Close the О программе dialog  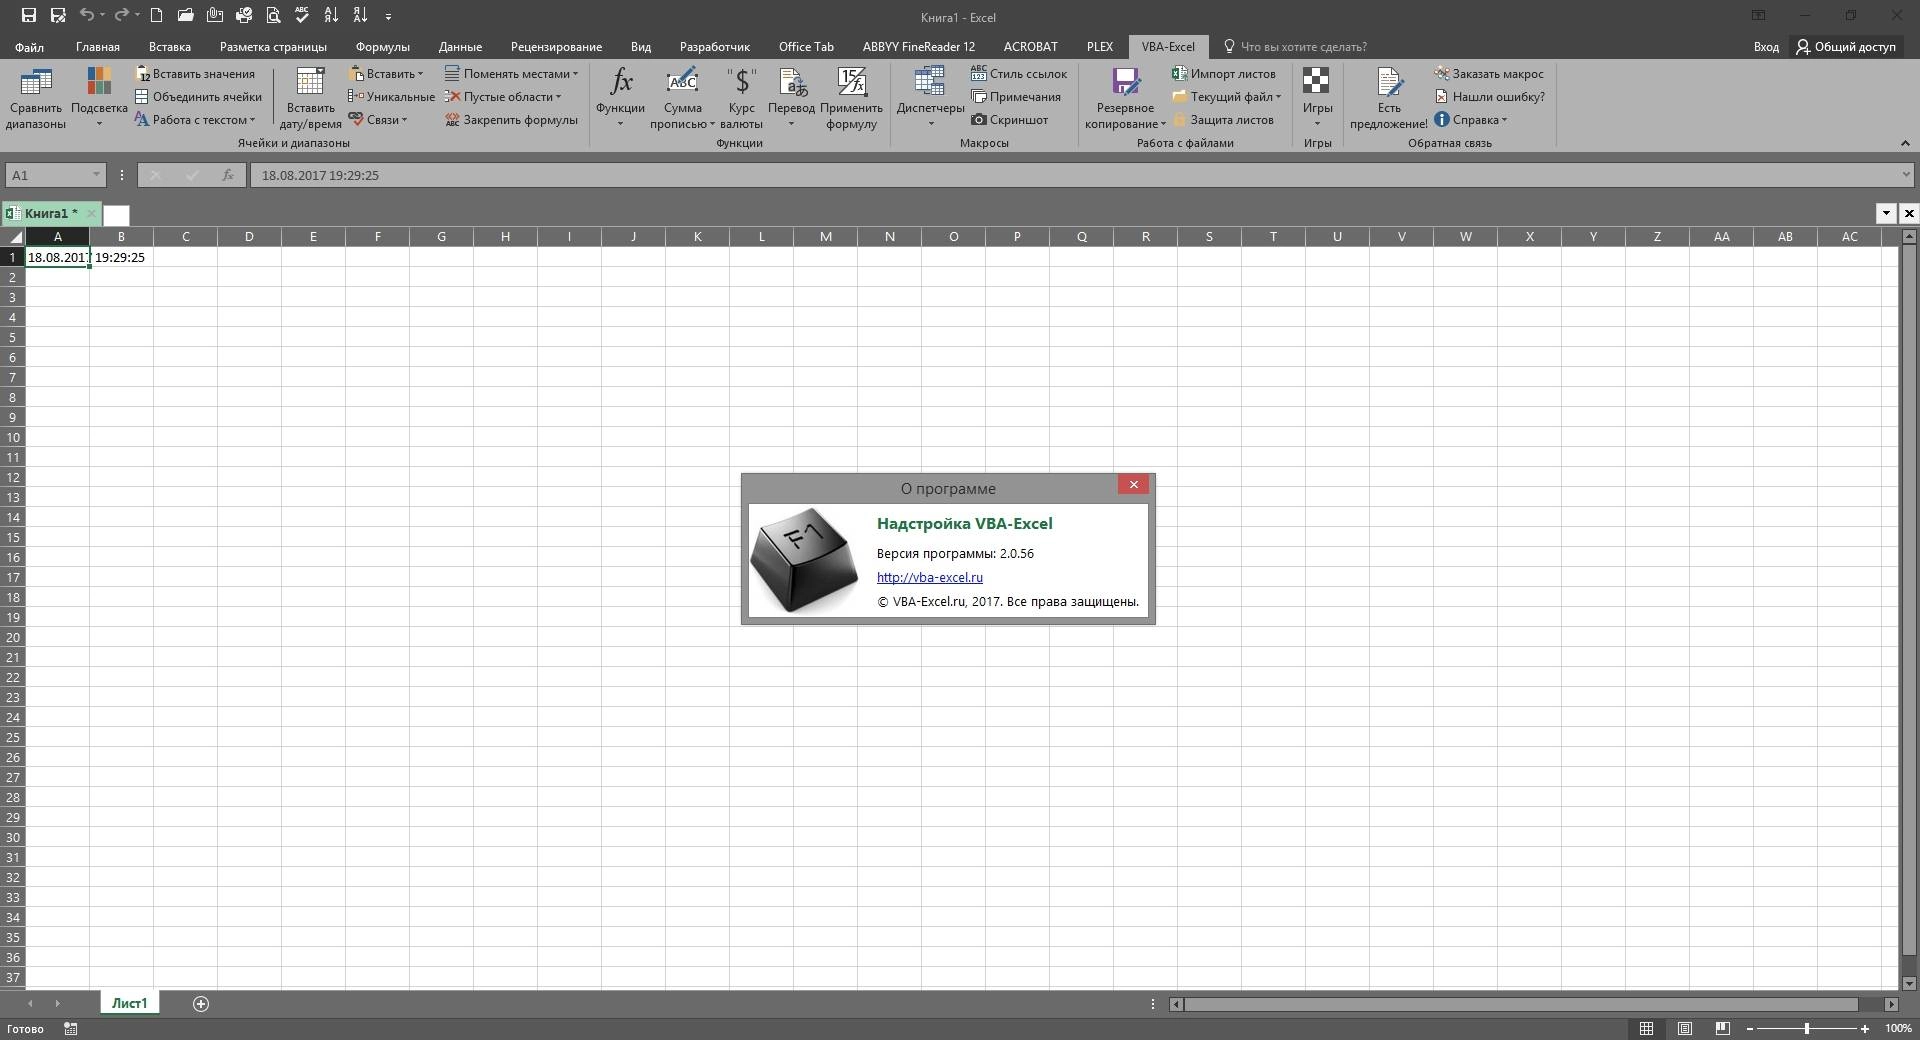pos(1133,485)
